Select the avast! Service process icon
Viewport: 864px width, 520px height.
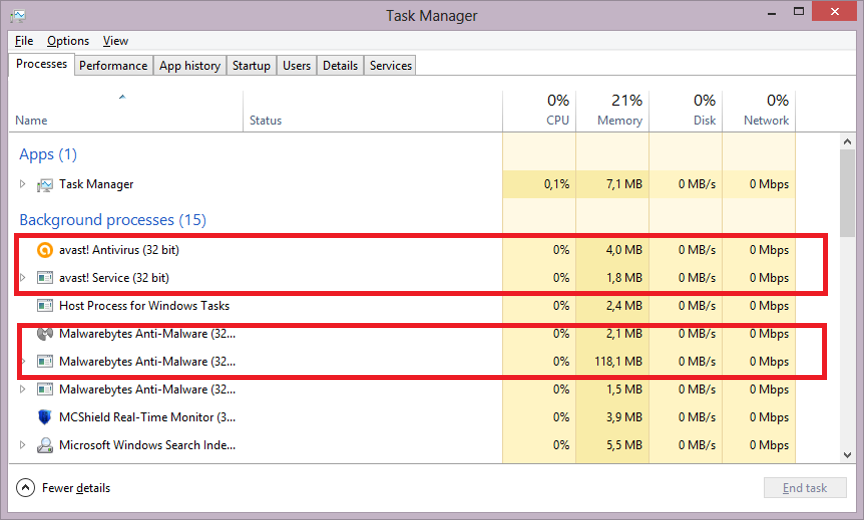tap(45, 278)
